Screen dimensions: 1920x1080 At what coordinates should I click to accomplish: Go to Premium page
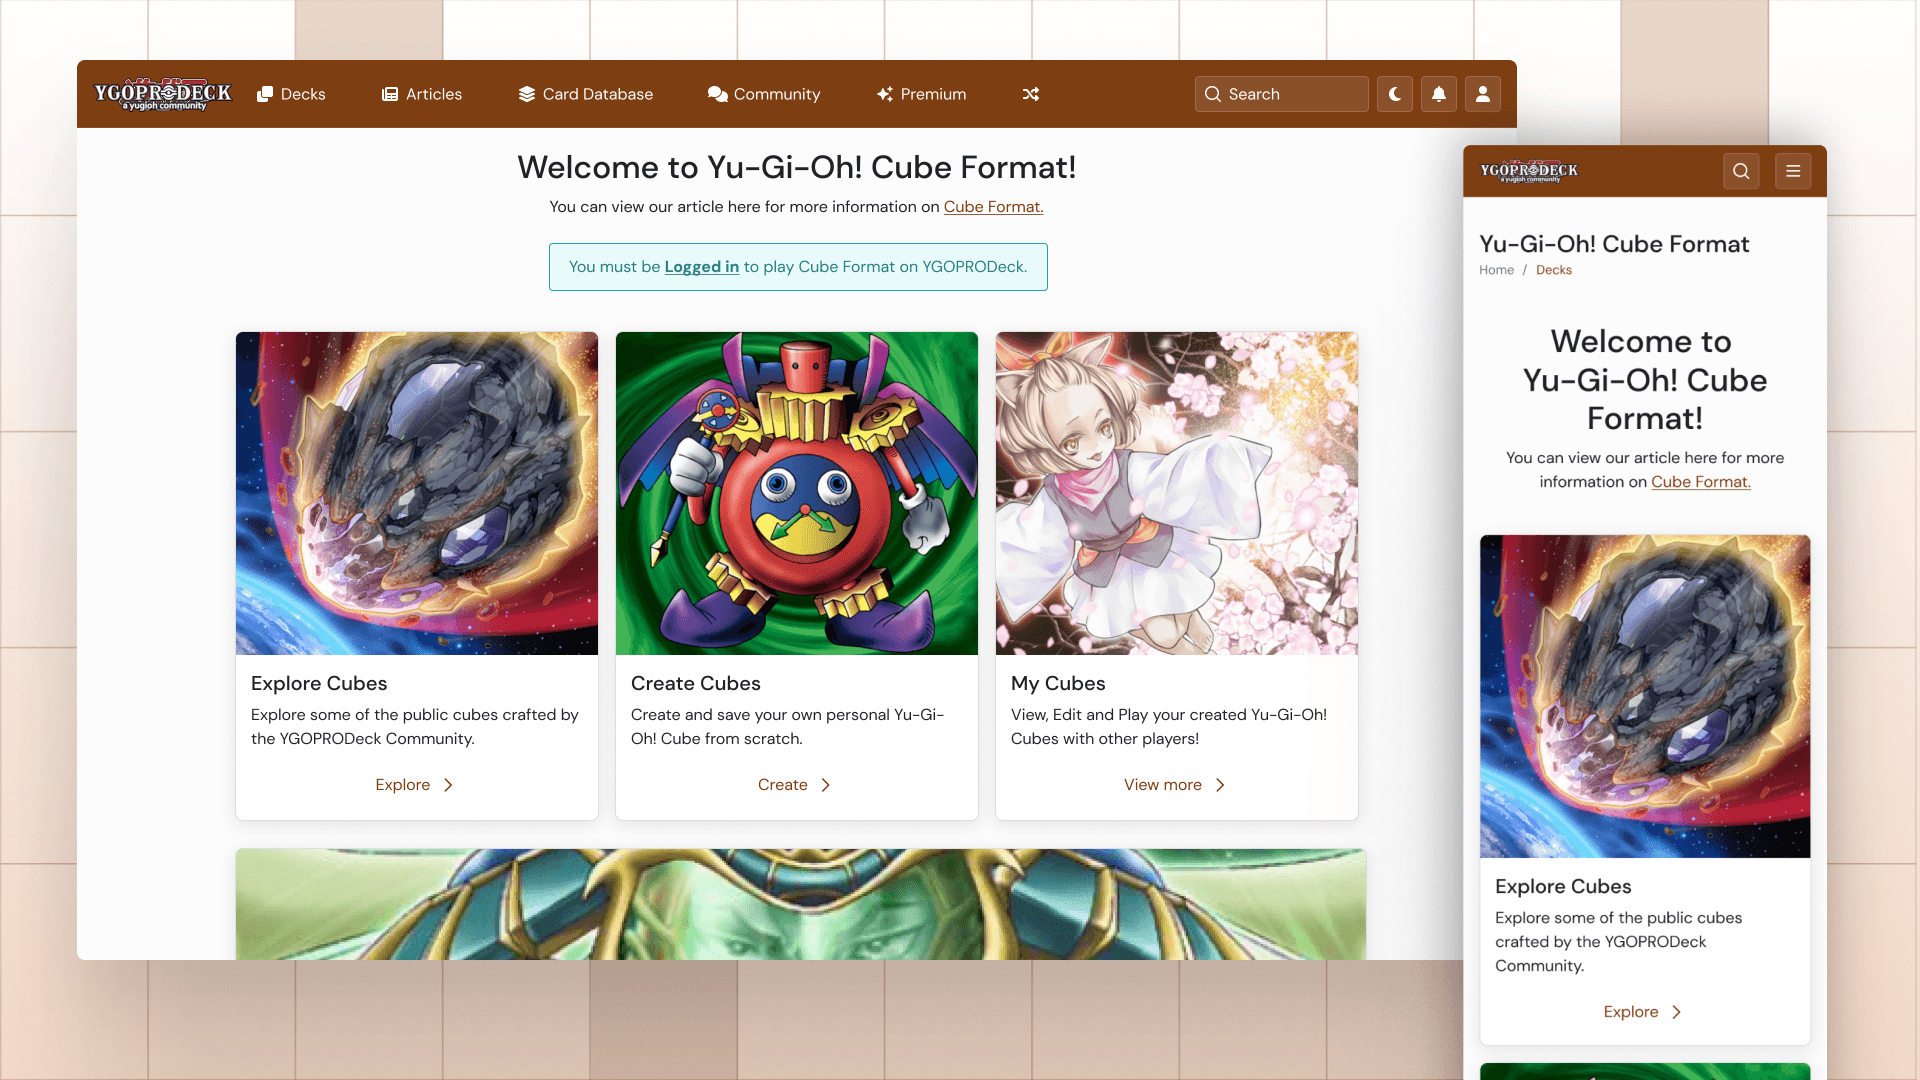pyautogui.click(x=921, y=94)
